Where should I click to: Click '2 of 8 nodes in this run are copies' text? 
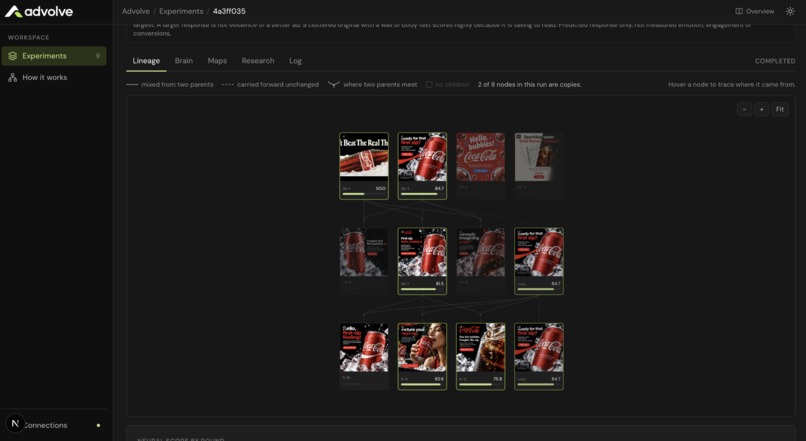(529, 84)
